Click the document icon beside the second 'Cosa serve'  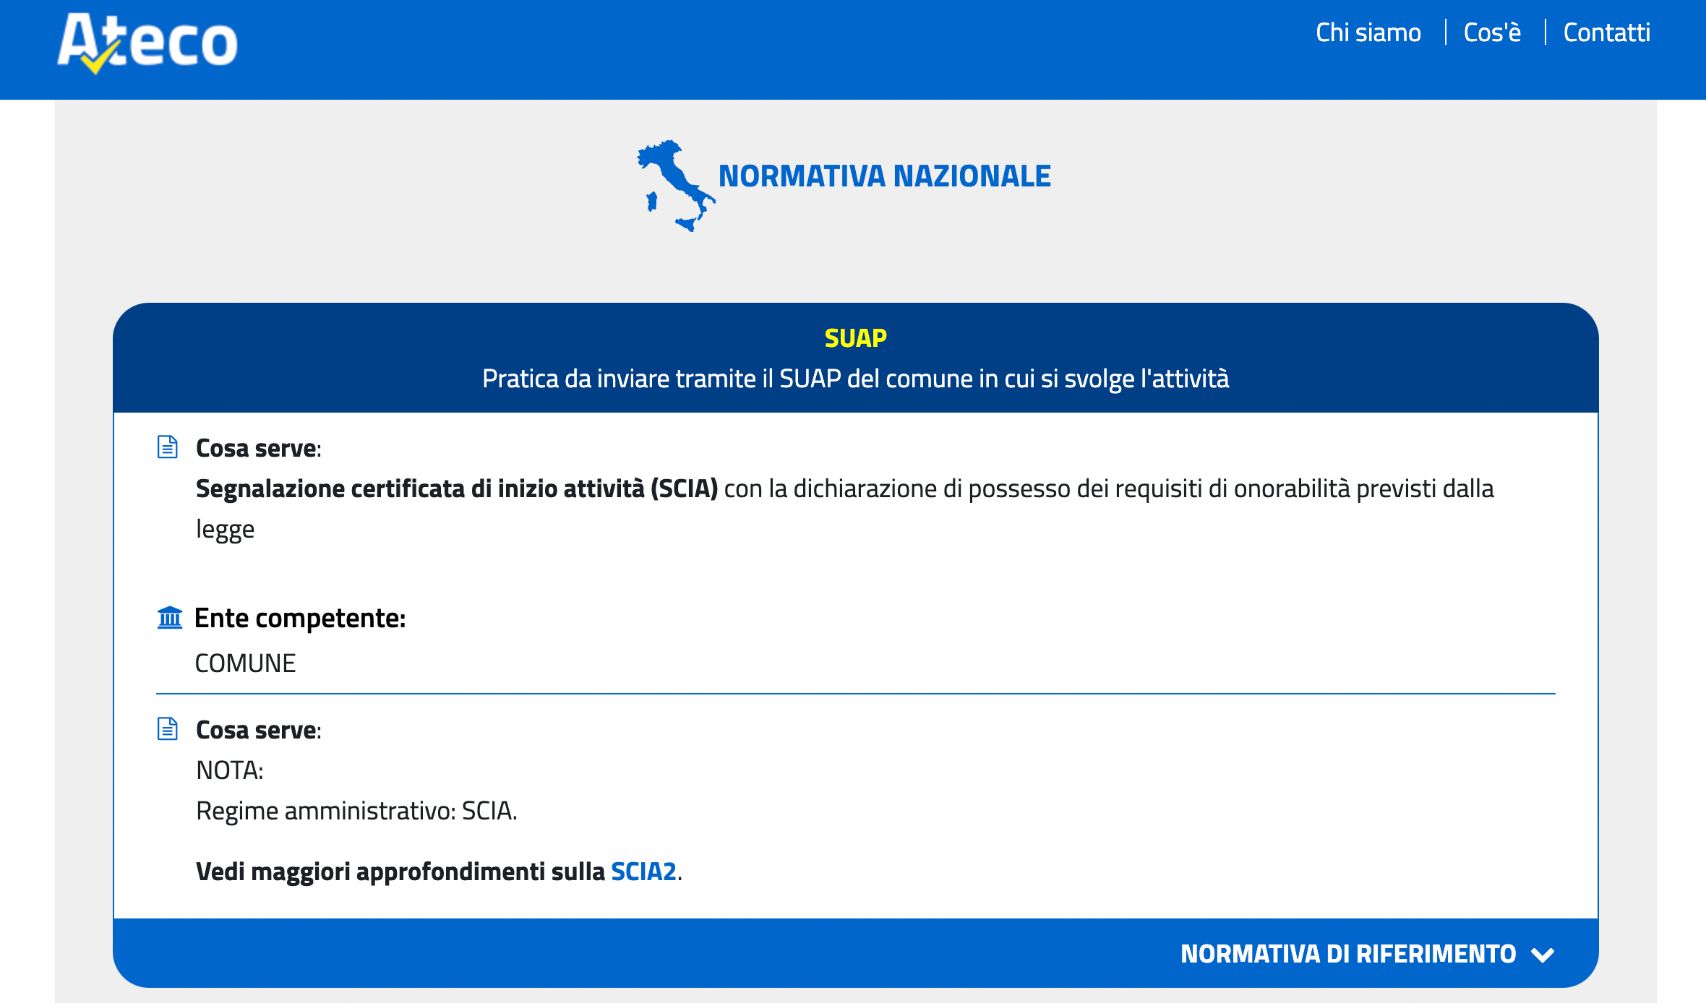(168, 729)
